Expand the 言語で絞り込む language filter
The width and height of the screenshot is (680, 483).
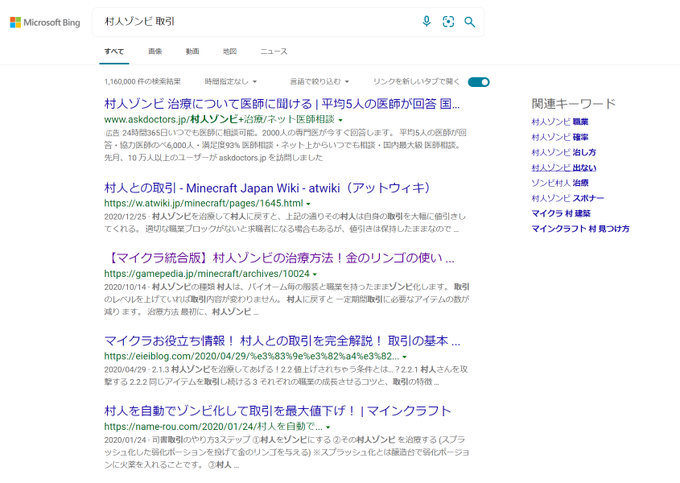point(320,82)
